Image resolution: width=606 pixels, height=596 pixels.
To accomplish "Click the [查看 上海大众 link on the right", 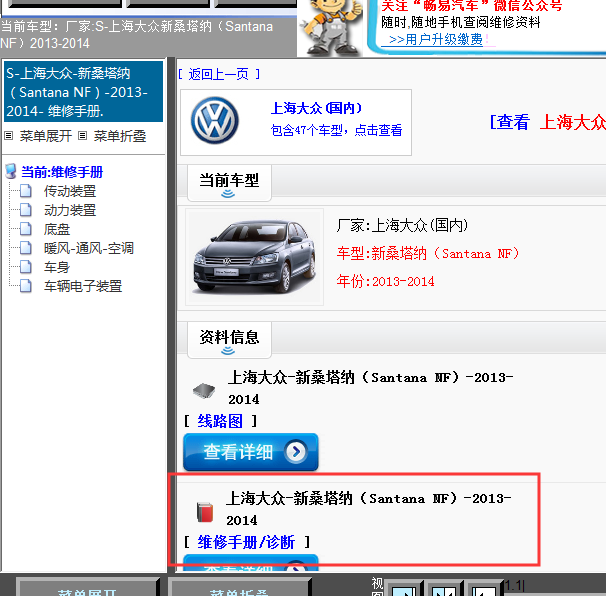I will (547, 122).
